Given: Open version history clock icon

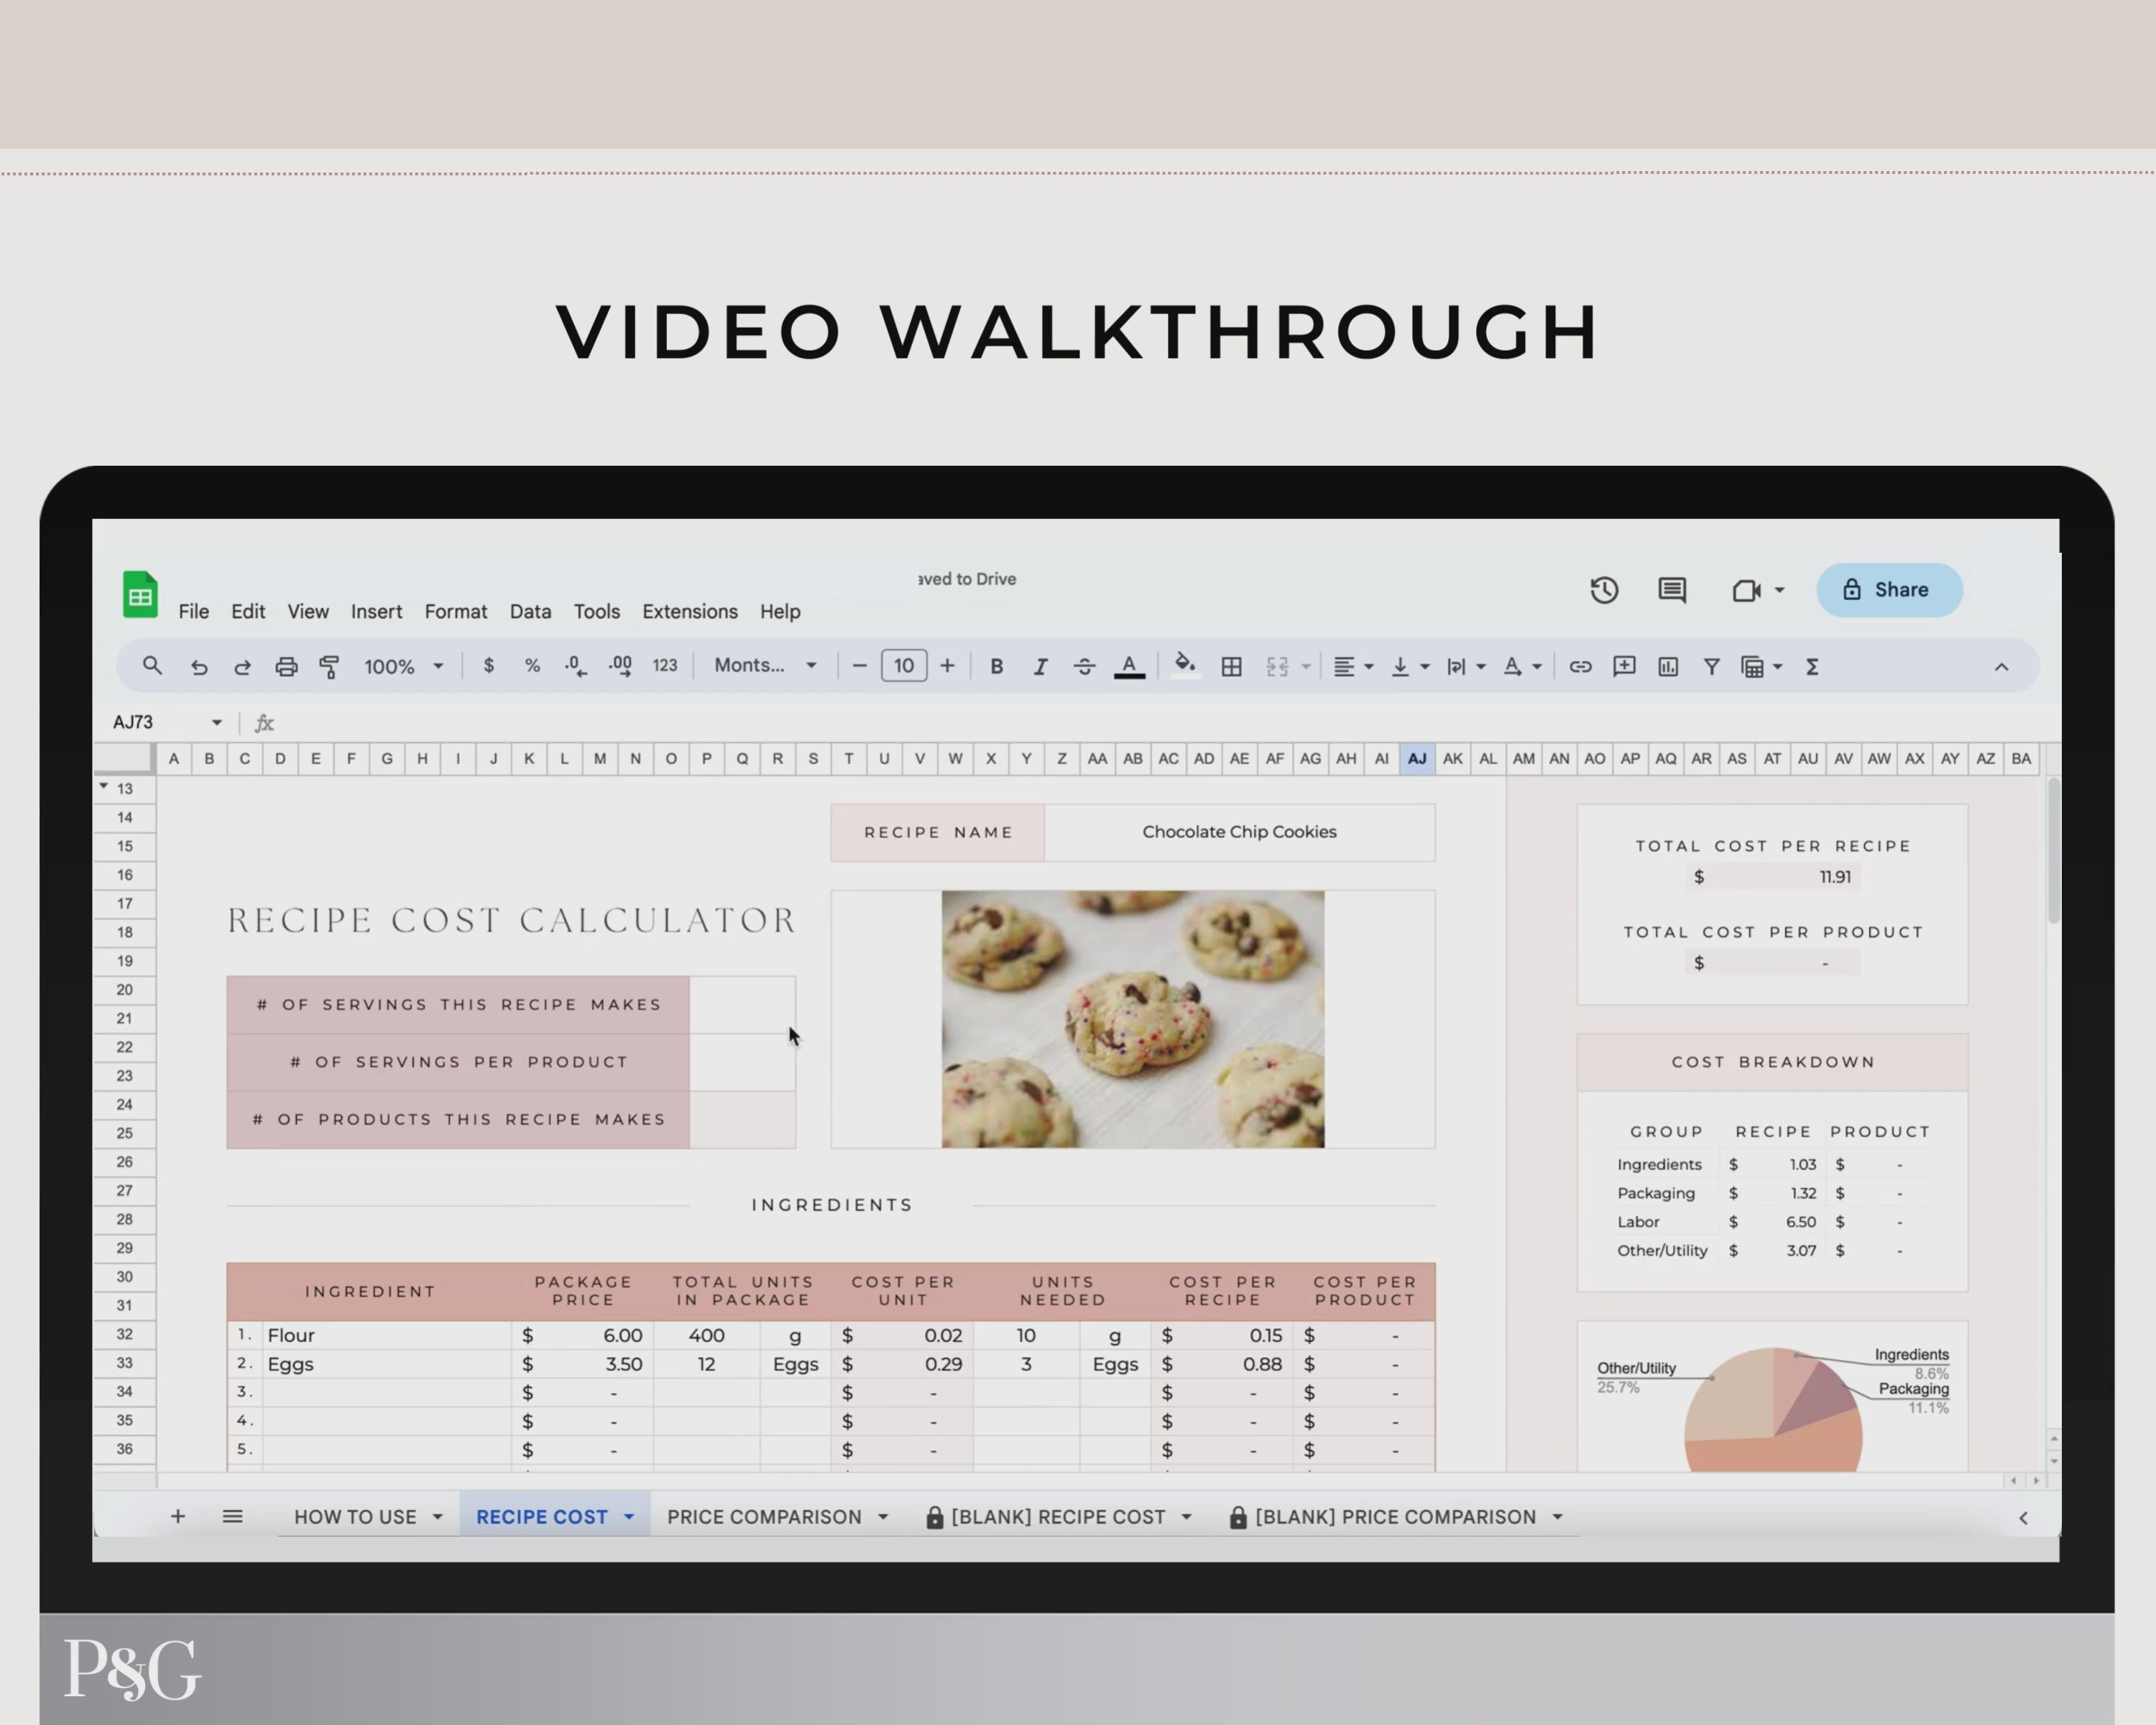Looking at the screenshot, I should click(1604, 590).
